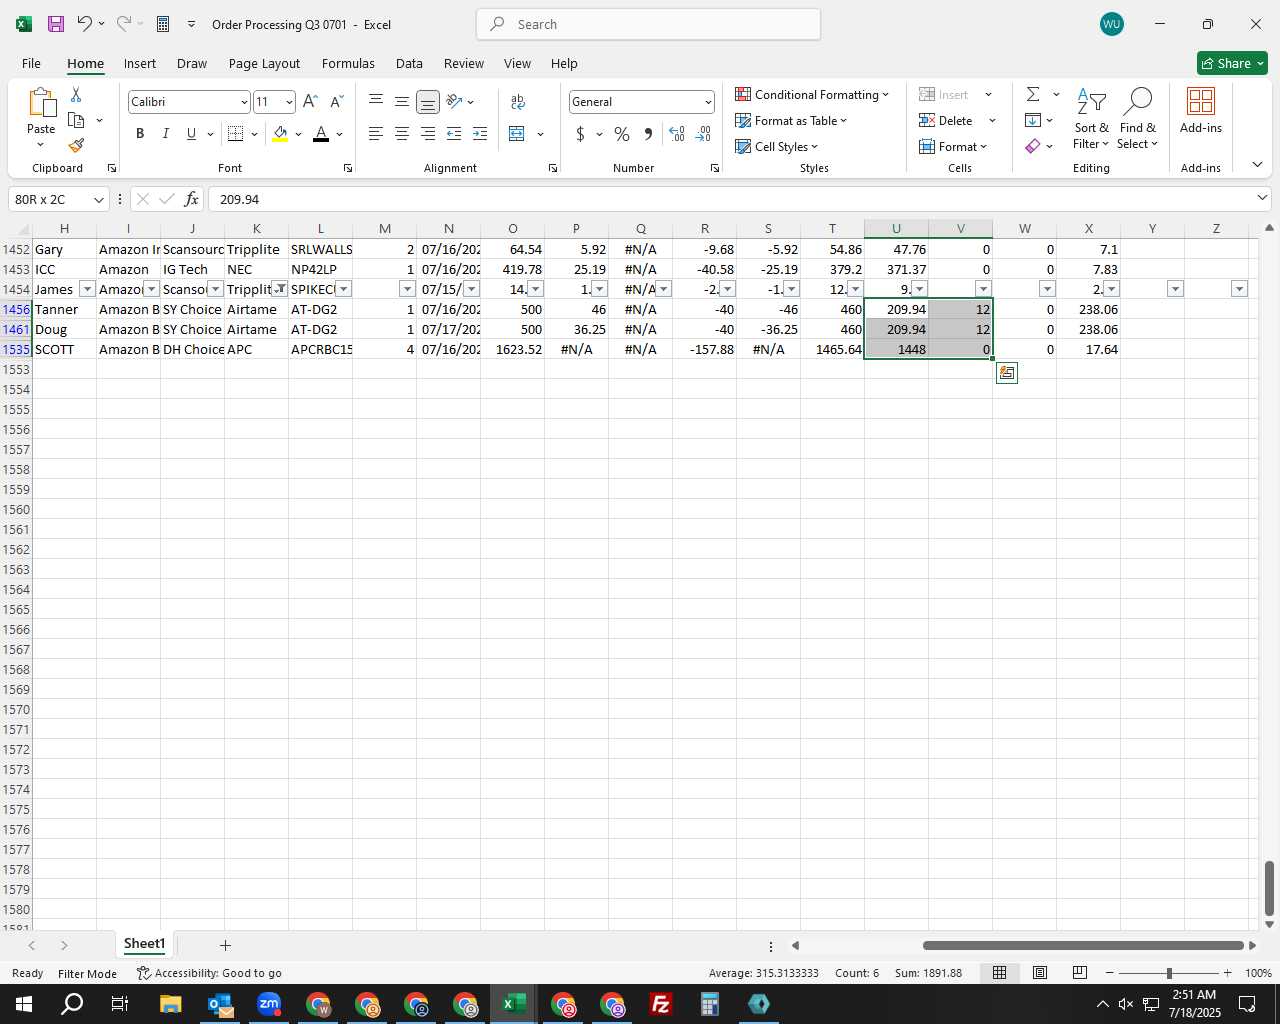Click the Save icon in title bar
Screen dimensions: 1280x1024
pos(56,24)
